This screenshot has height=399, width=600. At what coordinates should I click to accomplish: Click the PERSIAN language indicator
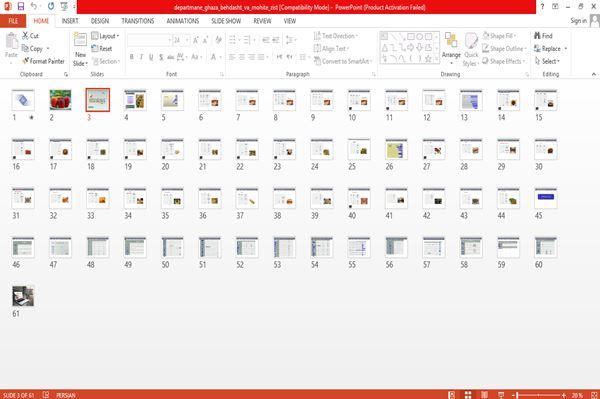[66, 395]
